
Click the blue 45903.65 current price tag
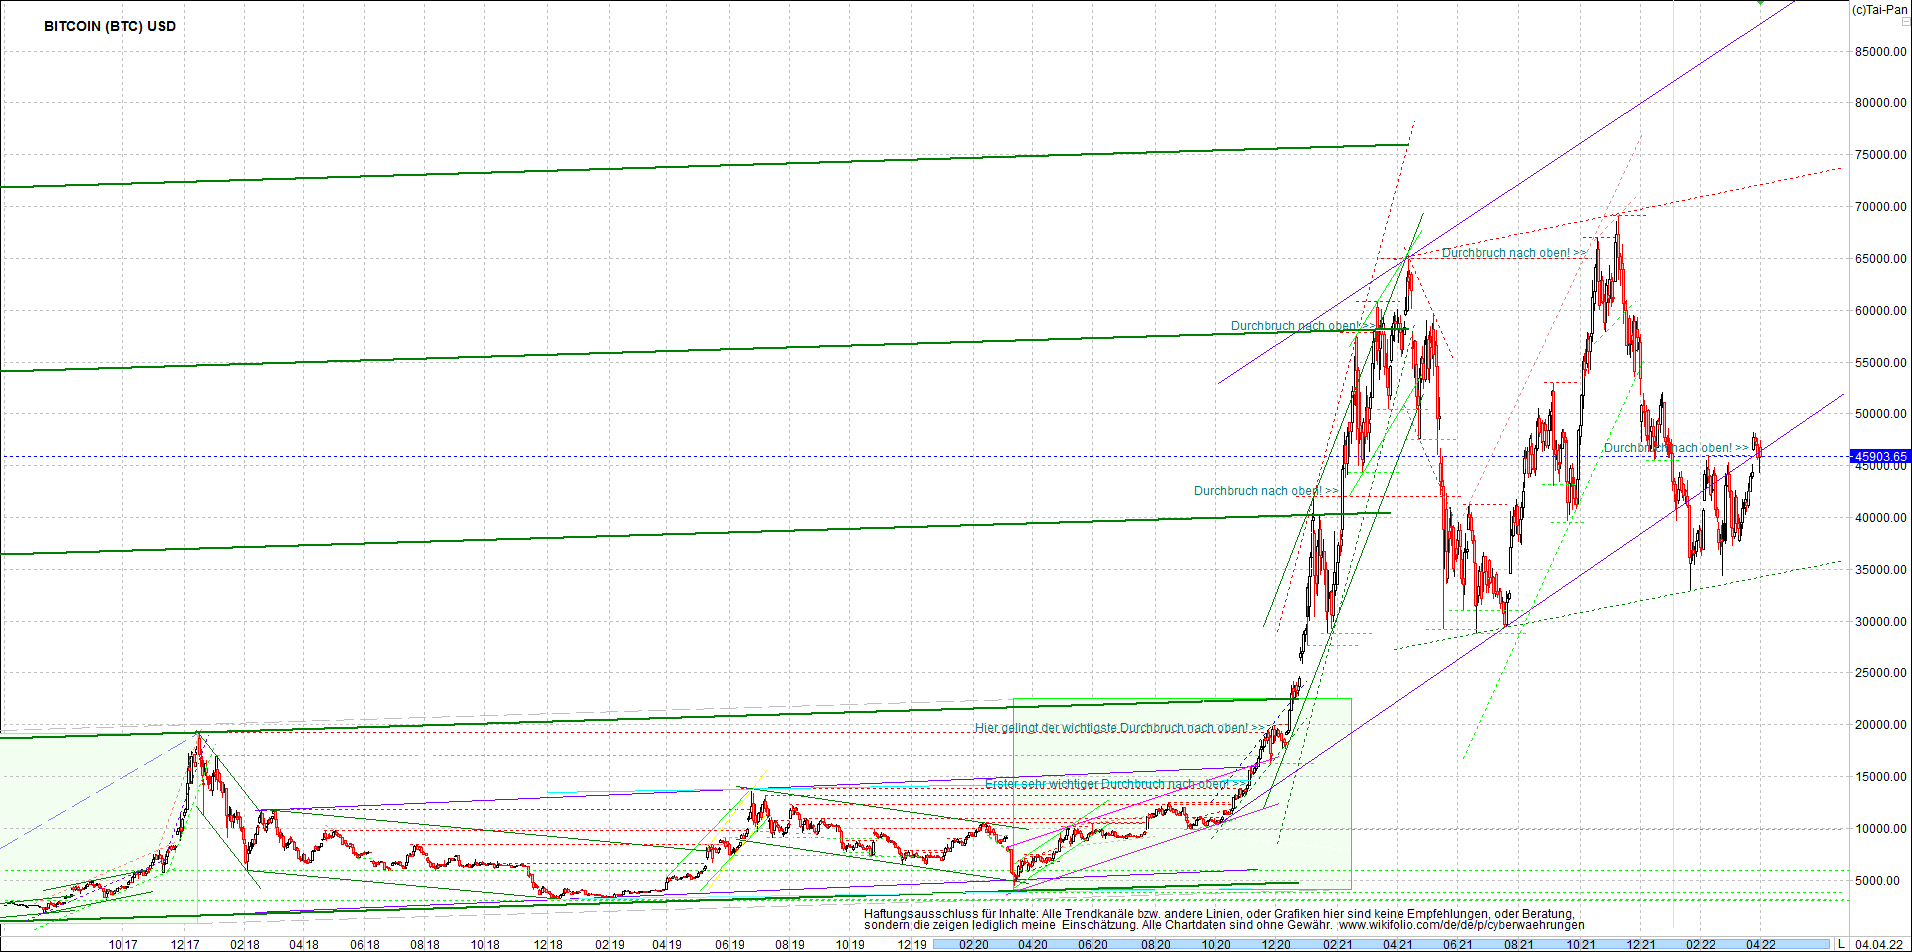[1880, 457]
